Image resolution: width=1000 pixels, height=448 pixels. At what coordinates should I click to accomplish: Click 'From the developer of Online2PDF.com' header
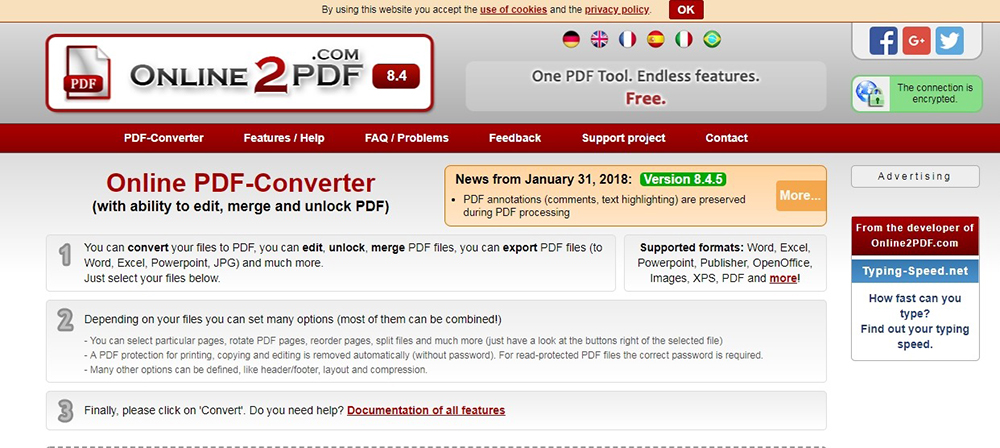(915, 235)
